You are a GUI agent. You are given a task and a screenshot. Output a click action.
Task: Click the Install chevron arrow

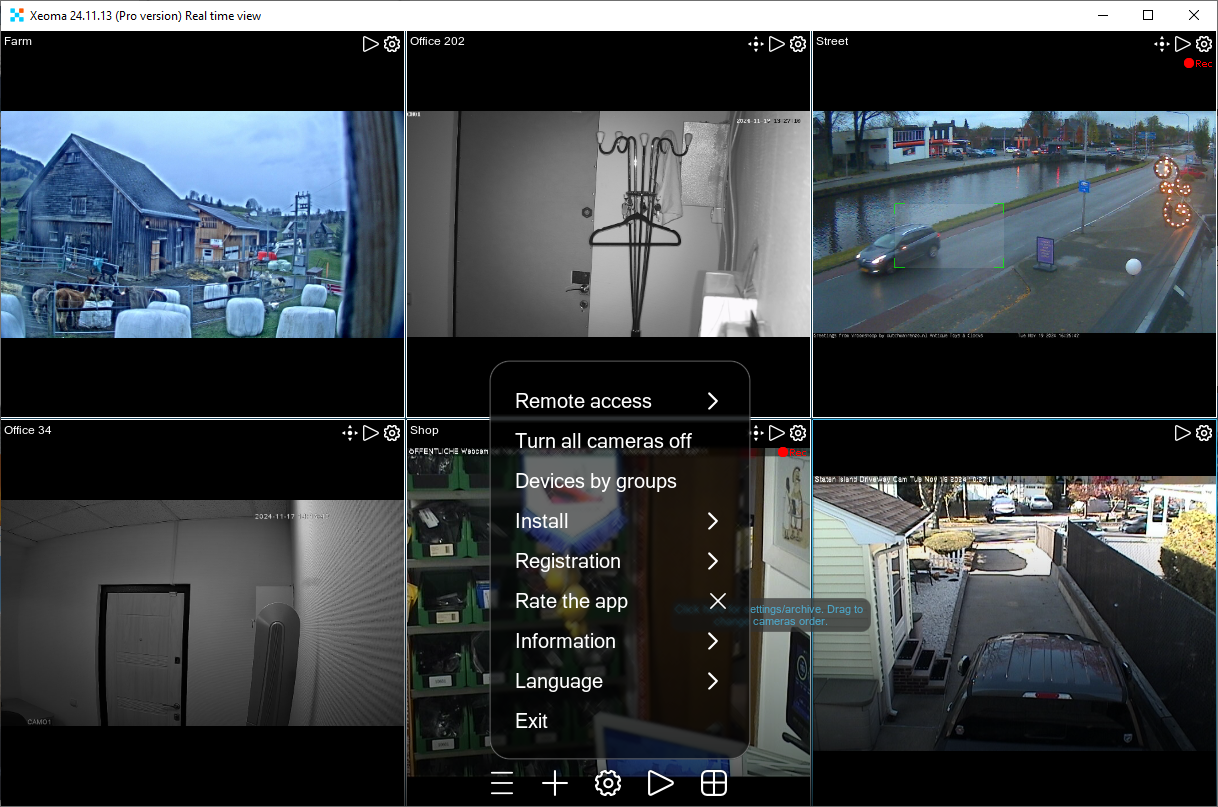pyautogui.click(x=713, y=521)
